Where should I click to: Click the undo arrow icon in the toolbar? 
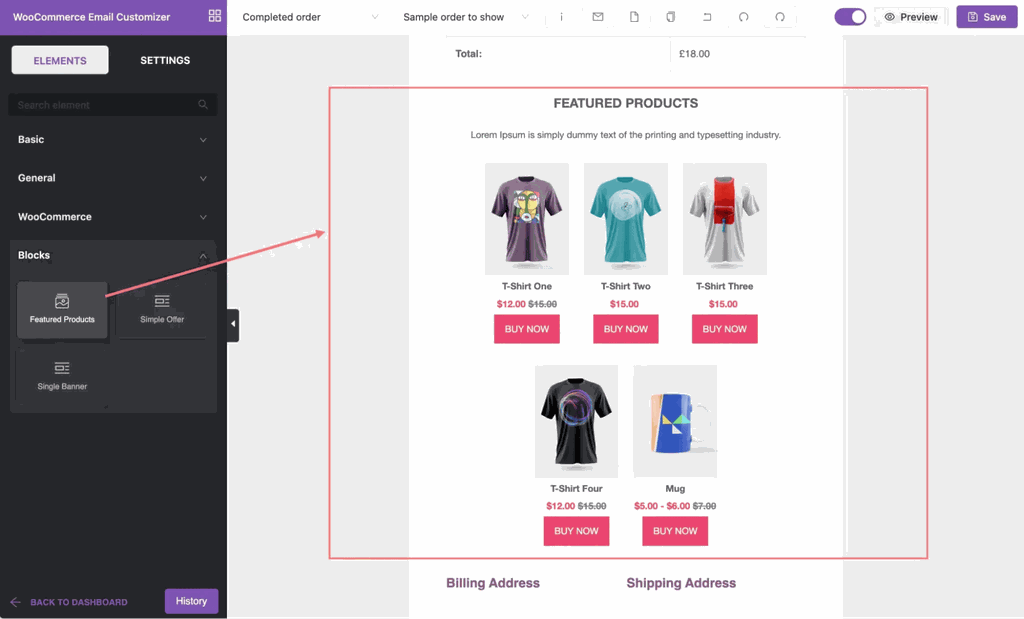pos(743,17)
